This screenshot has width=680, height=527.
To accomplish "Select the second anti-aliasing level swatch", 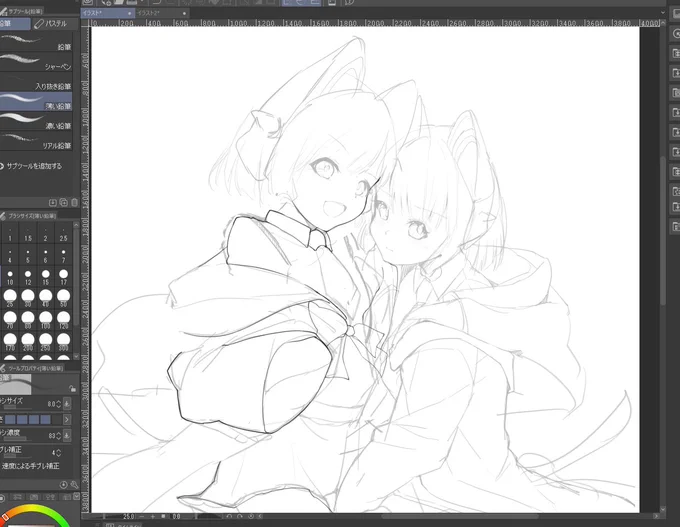I will [x=22, y=419].
